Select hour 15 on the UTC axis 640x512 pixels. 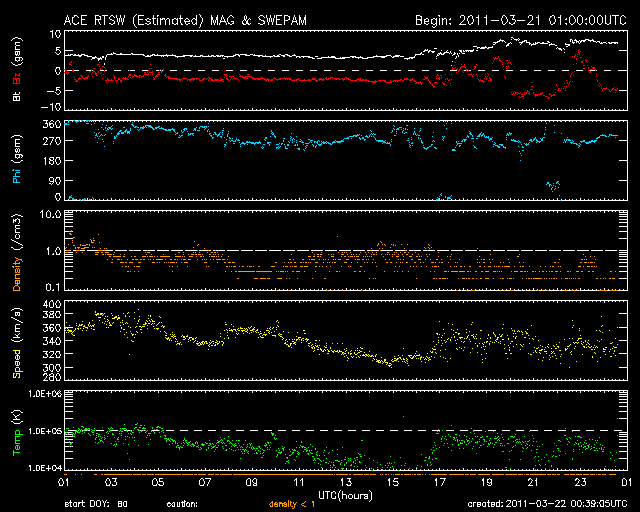pos(393,482)
